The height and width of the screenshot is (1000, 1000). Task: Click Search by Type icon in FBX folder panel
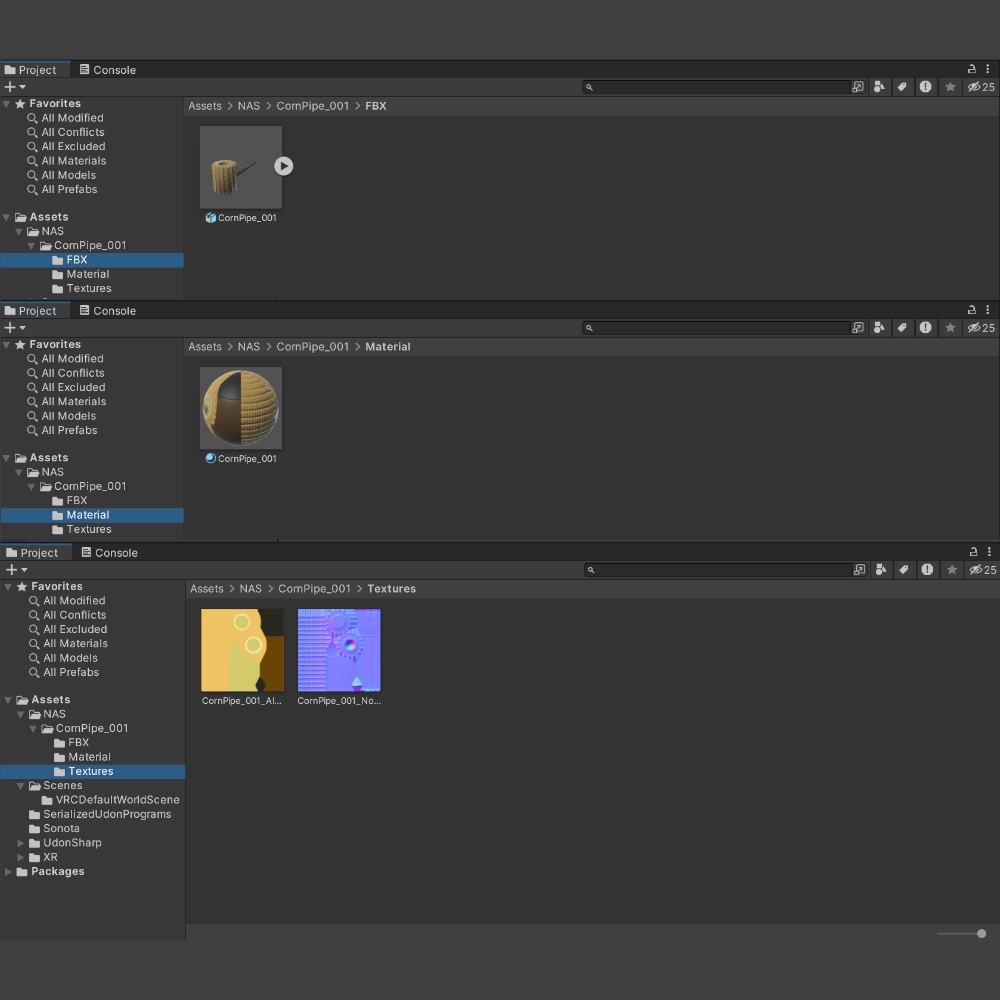click(879, 87)
